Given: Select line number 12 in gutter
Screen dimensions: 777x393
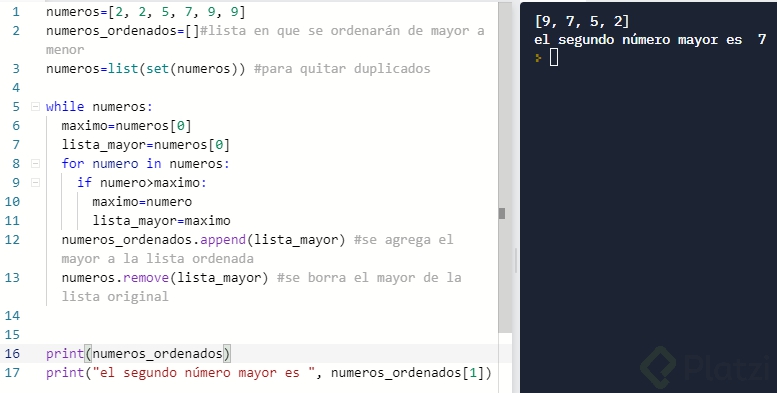Looking at the screenshot, I should tap(12, 239).
